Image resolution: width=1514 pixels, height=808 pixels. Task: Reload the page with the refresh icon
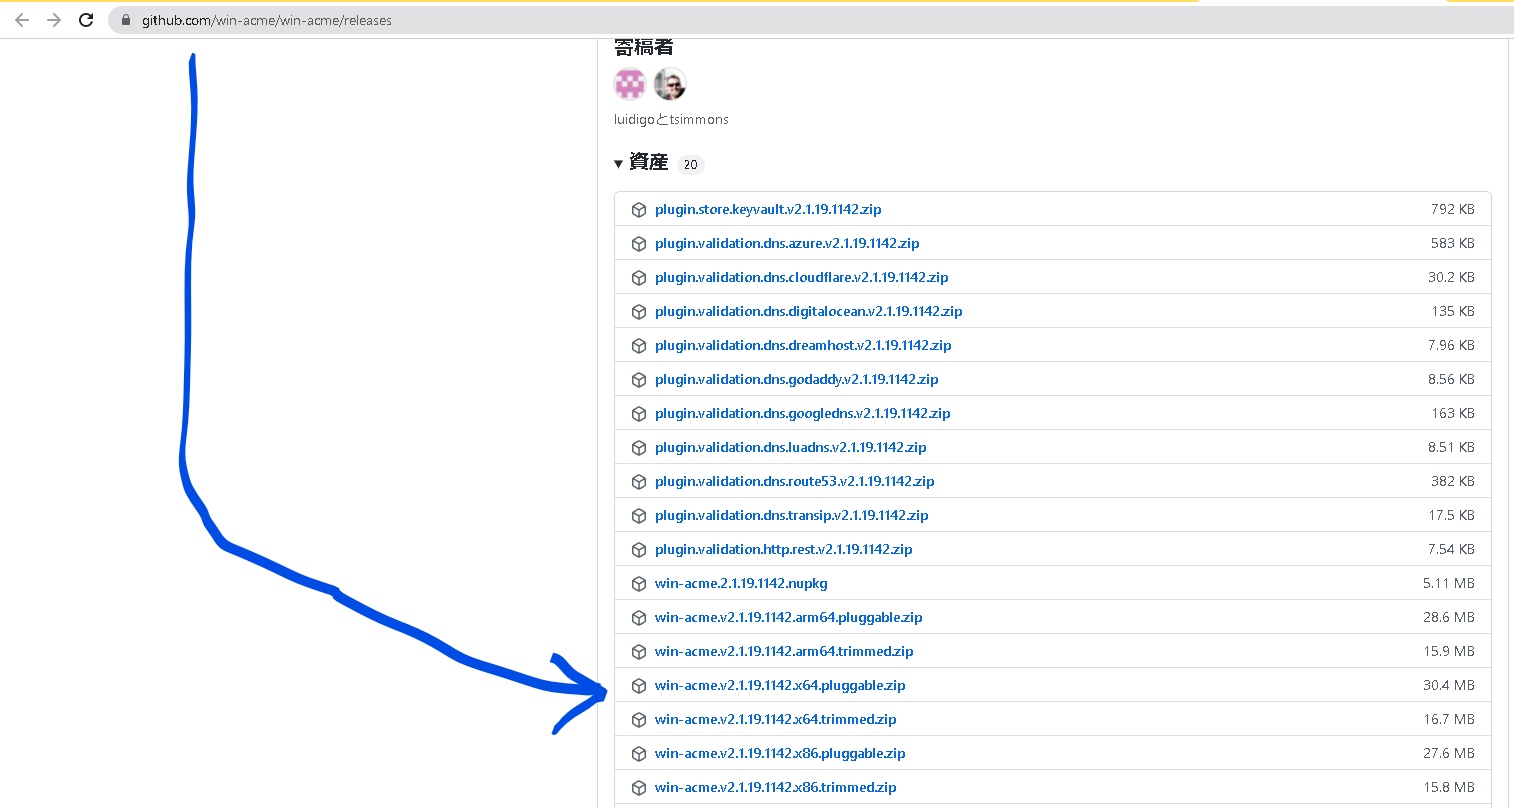86,20
